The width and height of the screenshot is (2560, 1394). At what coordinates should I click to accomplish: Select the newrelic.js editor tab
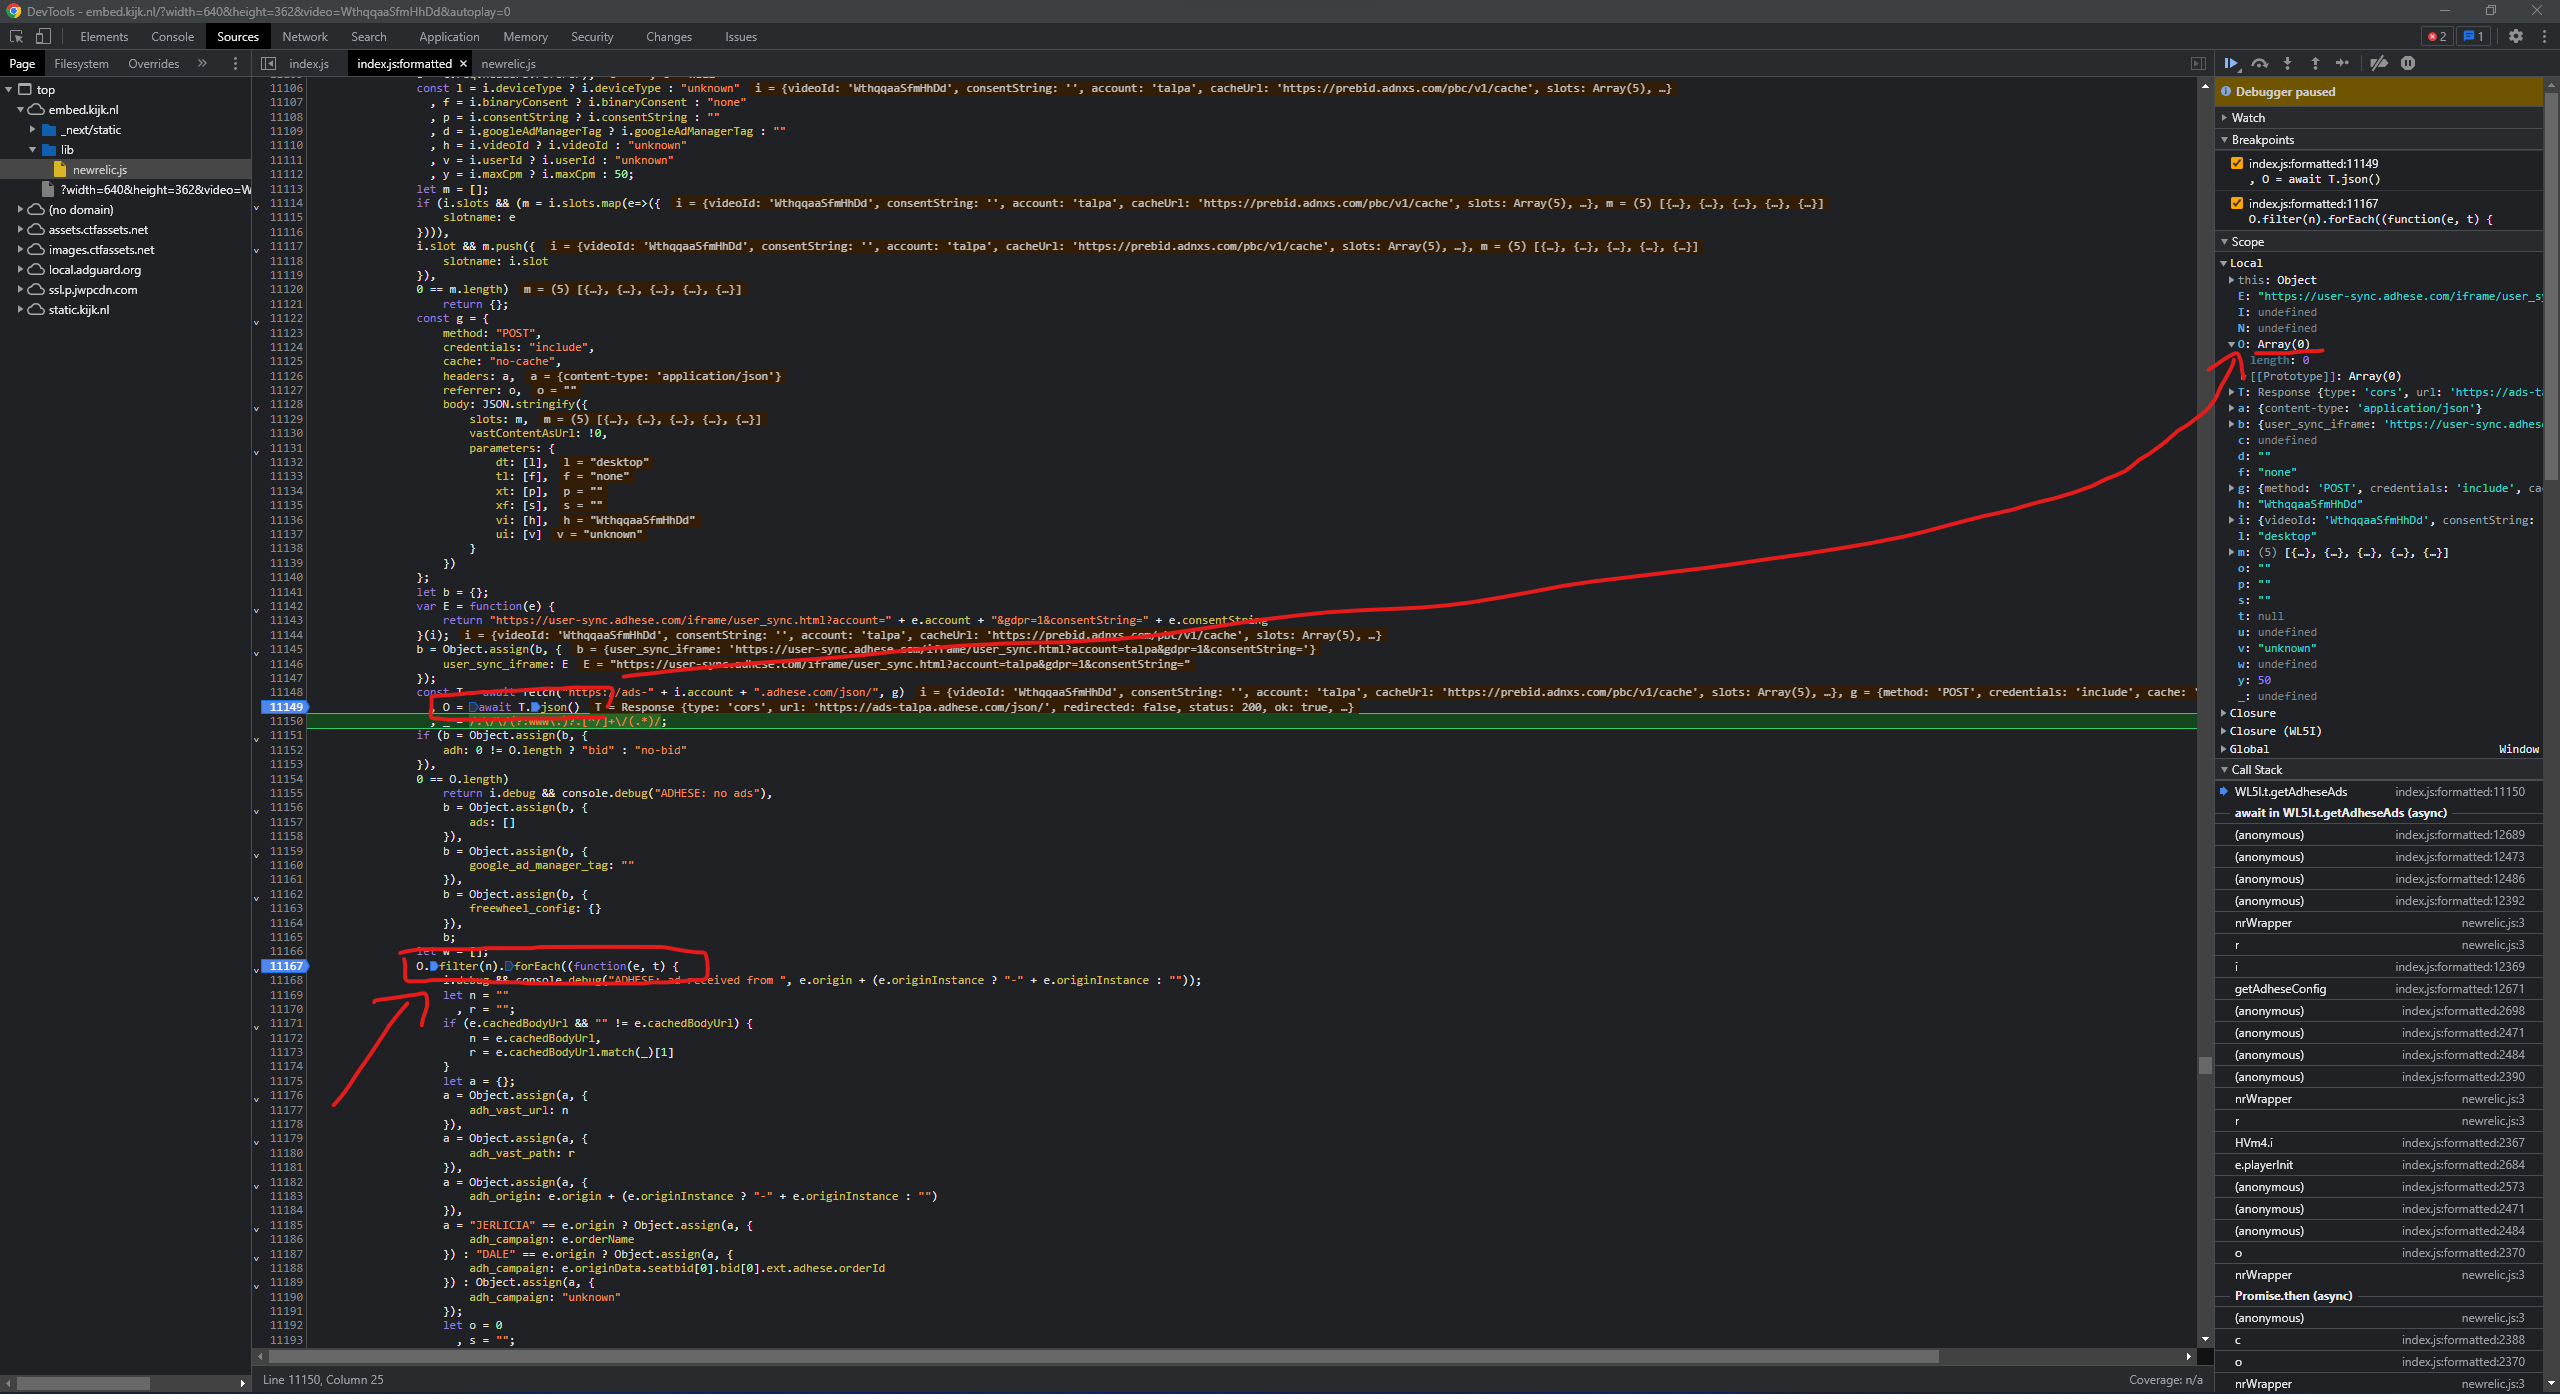(509, 63)
